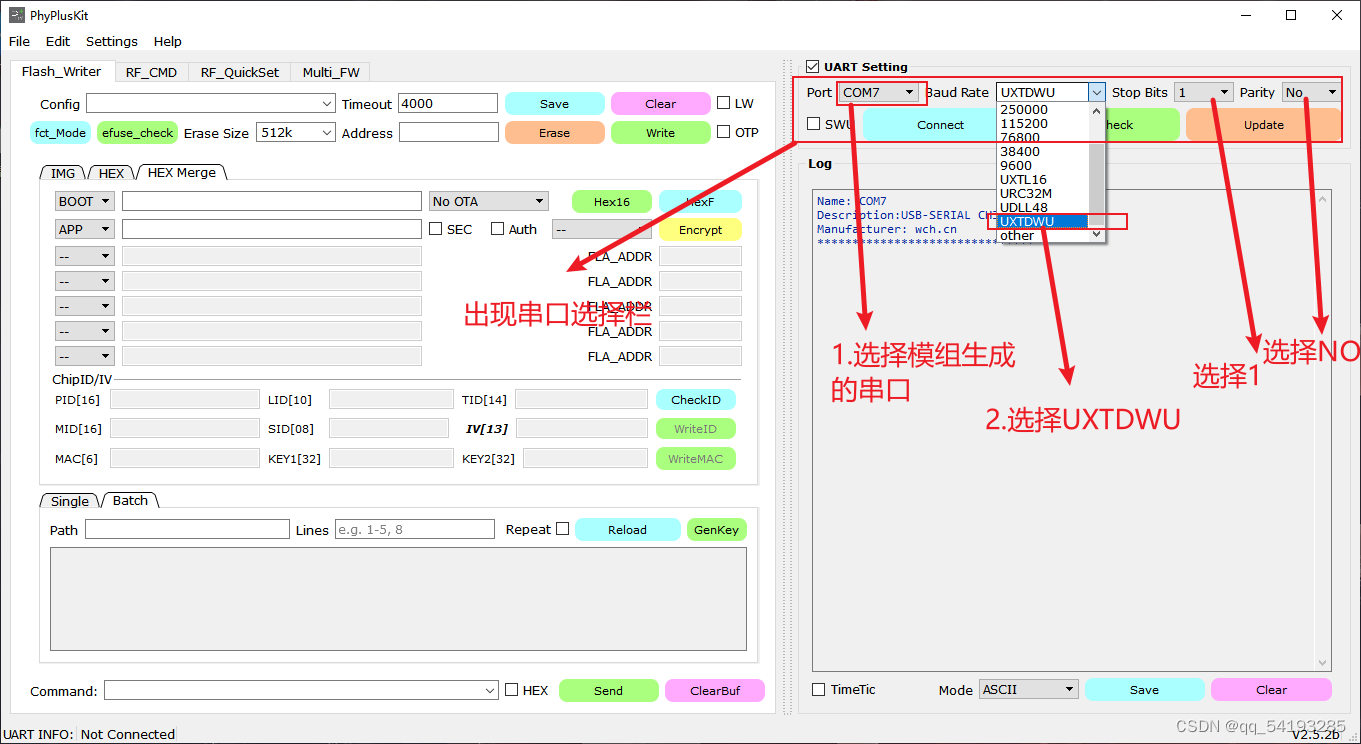Click the Reload button
The width and height of the screenshot is (1361, 744).
[x=628, y=530]
